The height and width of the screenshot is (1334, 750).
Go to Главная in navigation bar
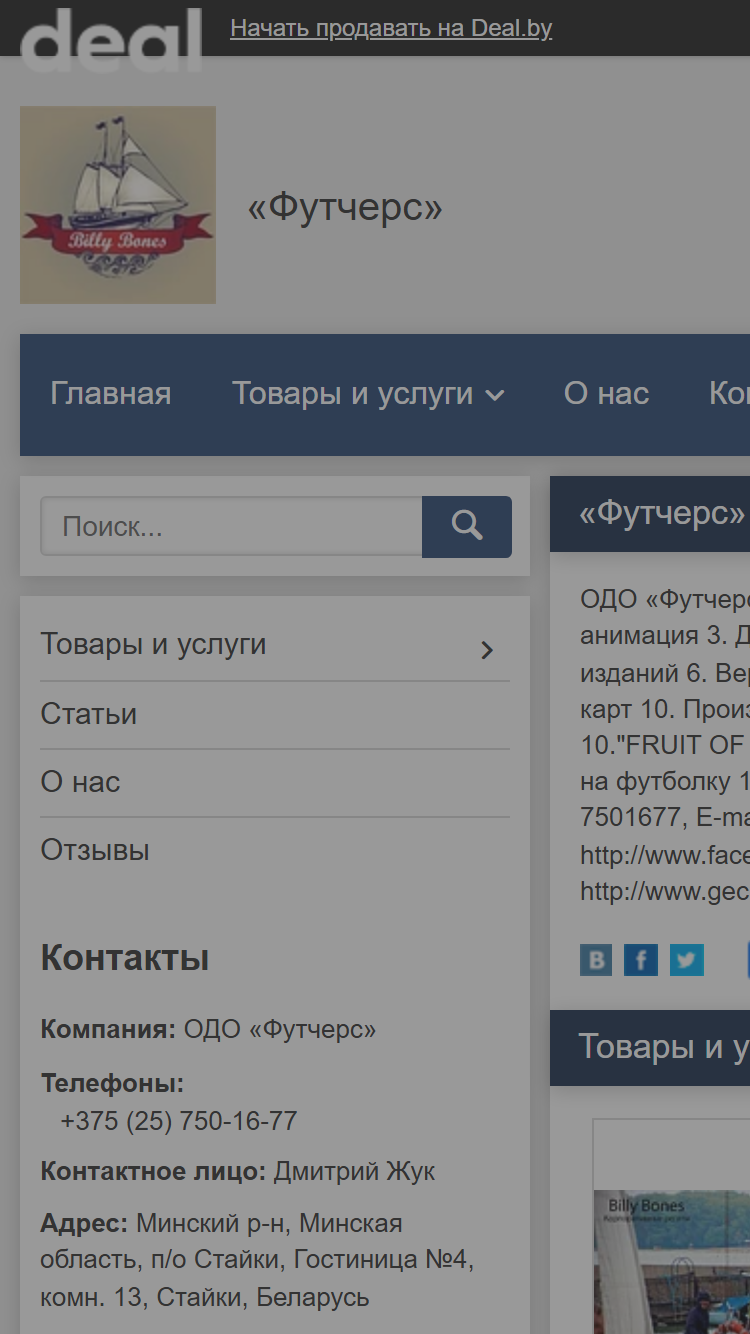coord(111,394)
